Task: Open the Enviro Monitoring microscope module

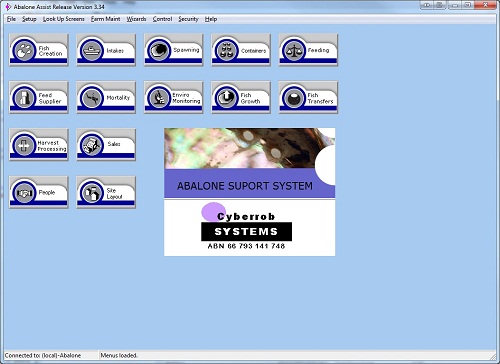Action: pos(173,97)
